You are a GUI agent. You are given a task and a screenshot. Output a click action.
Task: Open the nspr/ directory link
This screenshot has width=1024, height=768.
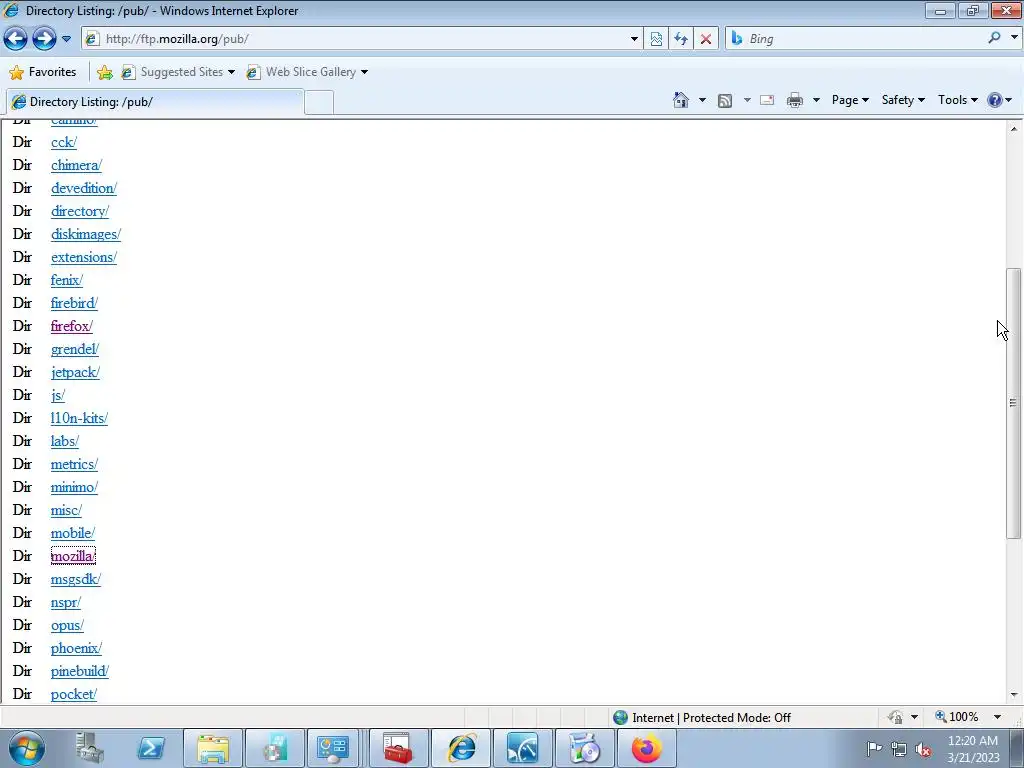pyautogui.click(x=66, y=602)
